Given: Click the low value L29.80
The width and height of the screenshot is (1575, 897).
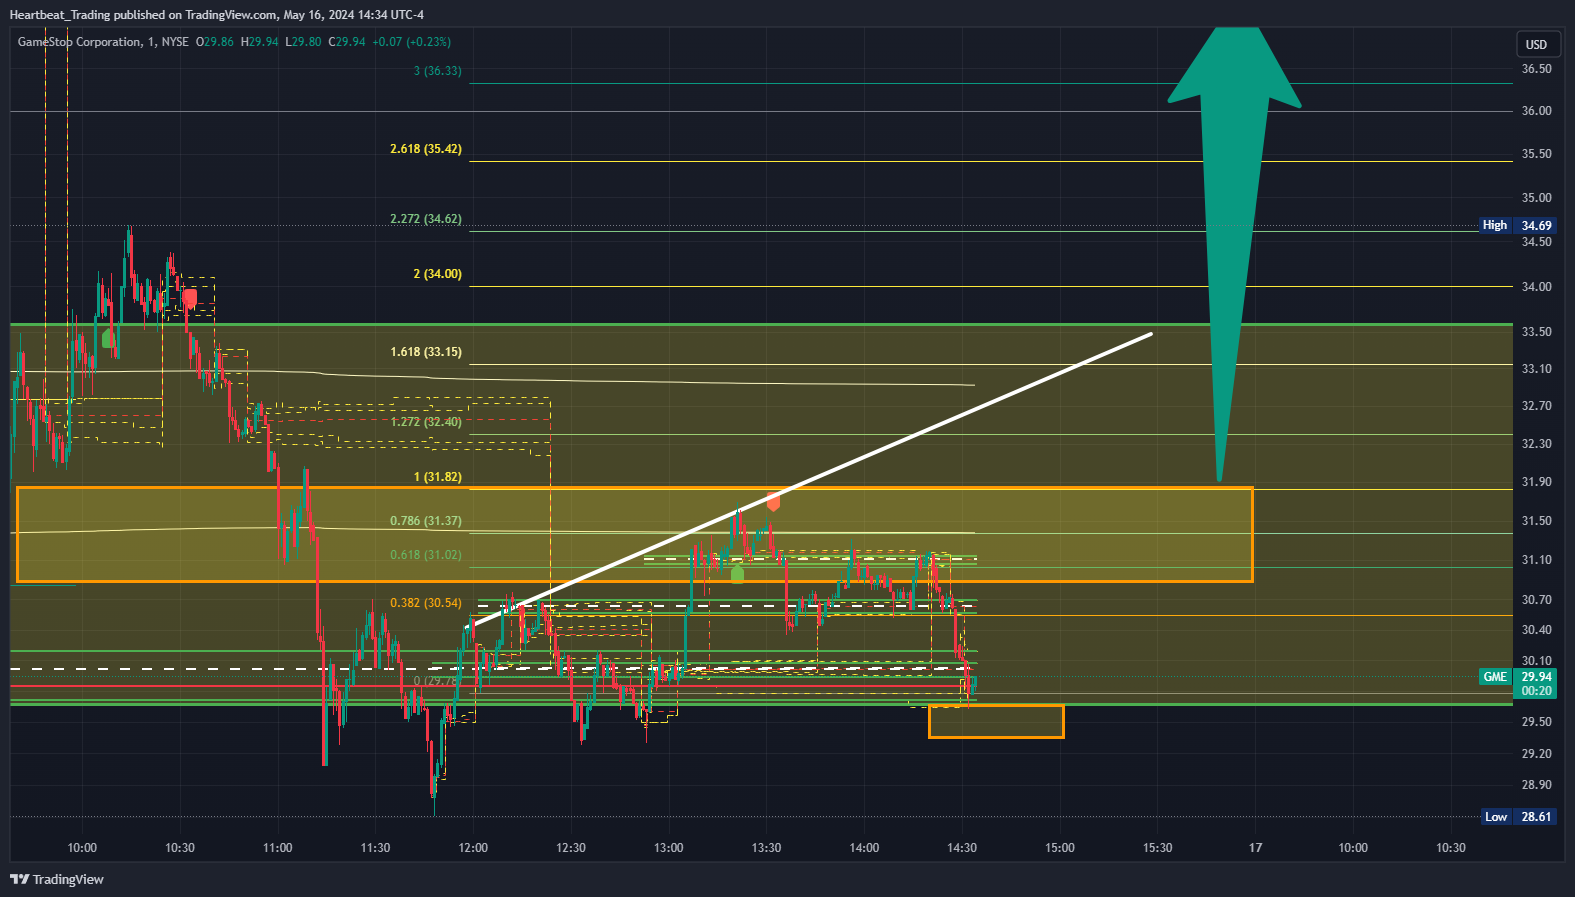Looking at the screenshot, I should [x=304, y=42].
